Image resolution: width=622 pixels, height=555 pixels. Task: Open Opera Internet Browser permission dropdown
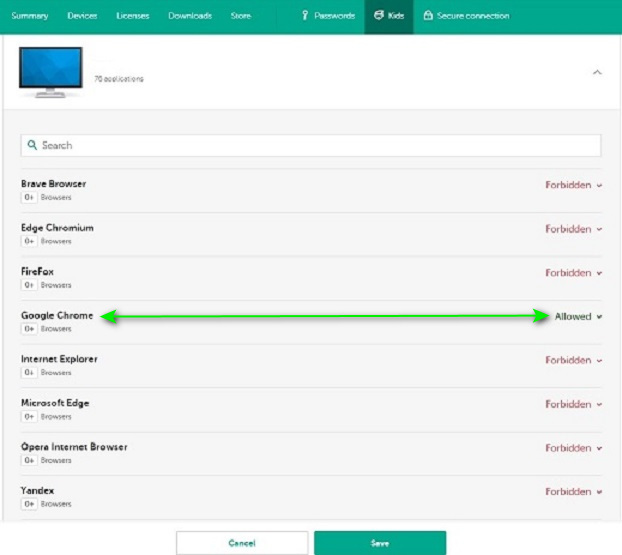click(574, 448)
